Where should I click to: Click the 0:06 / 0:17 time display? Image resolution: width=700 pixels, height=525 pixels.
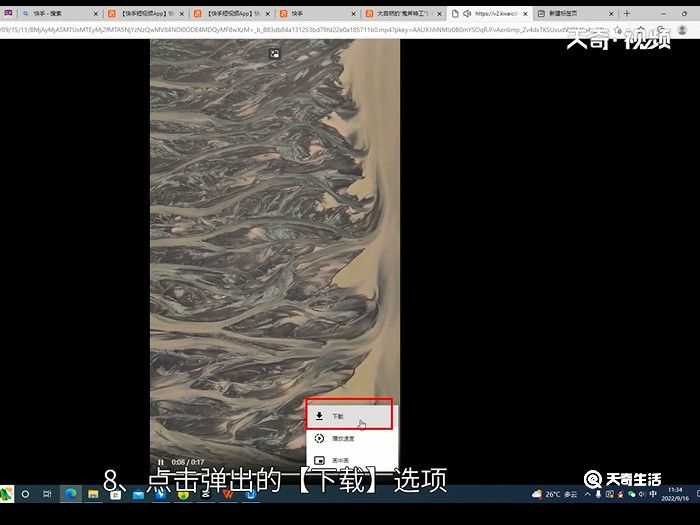click(188, 462)
